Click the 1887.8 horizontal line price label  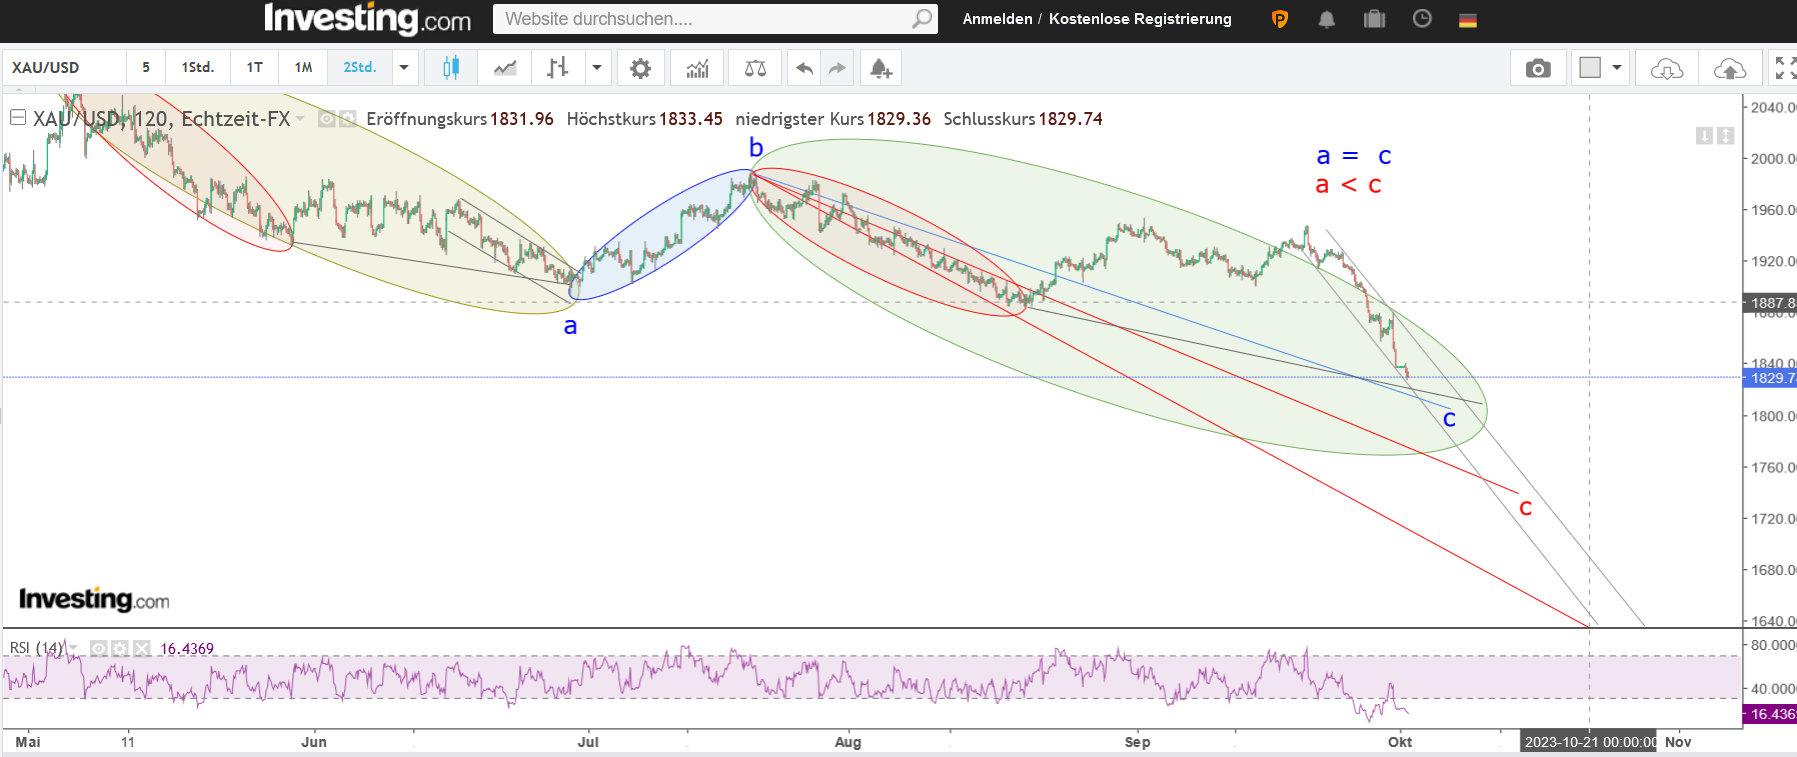coord(1771,303)
